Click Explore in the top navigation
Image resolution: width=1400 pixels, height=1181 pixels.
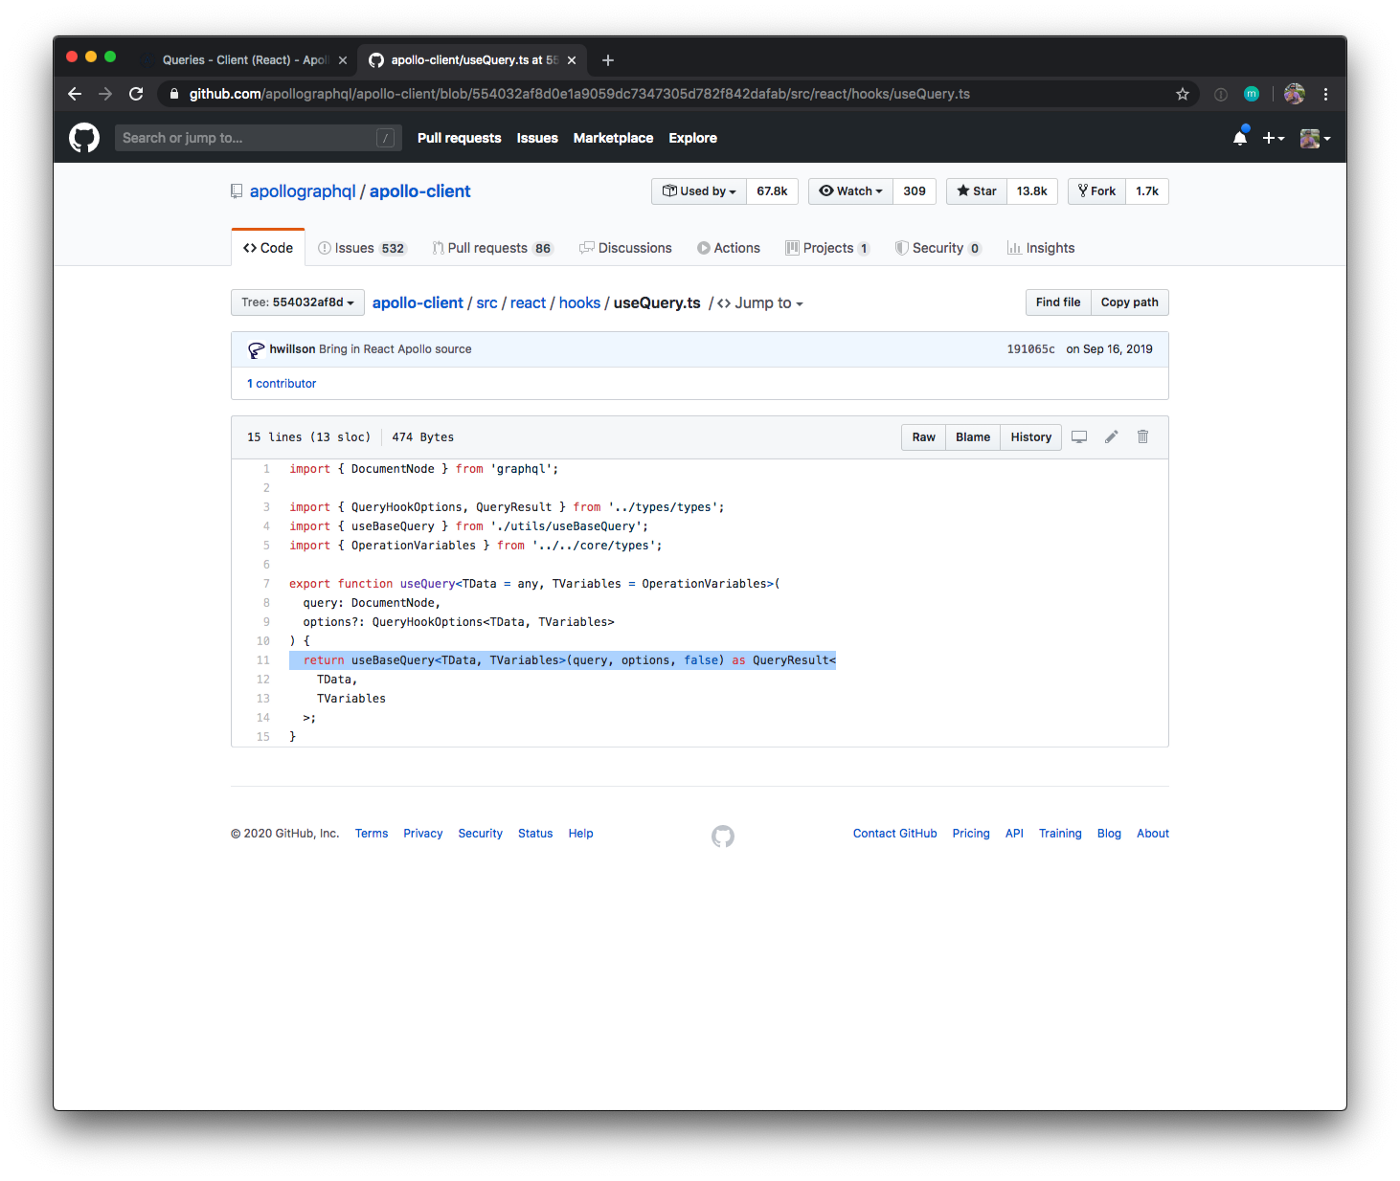pos(693,138)
